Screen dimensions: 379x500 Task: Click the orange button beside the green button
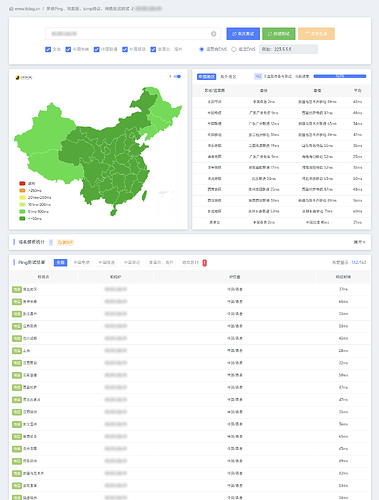(316, 34)
